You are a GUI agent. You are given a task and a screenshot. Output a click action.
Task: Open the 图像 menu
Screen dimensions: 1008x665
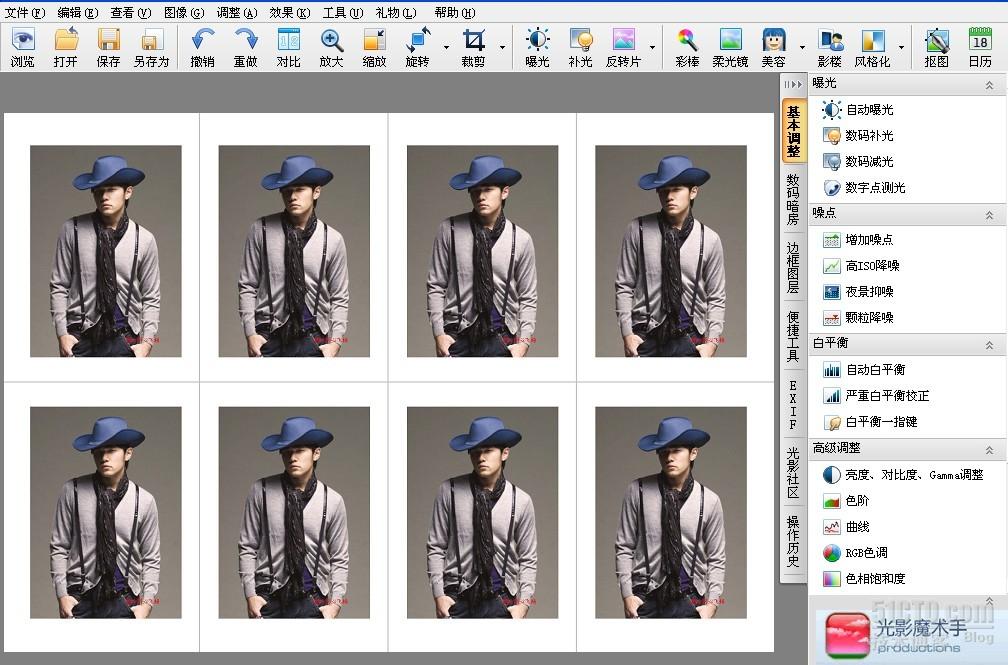click(x=184, y=12)
